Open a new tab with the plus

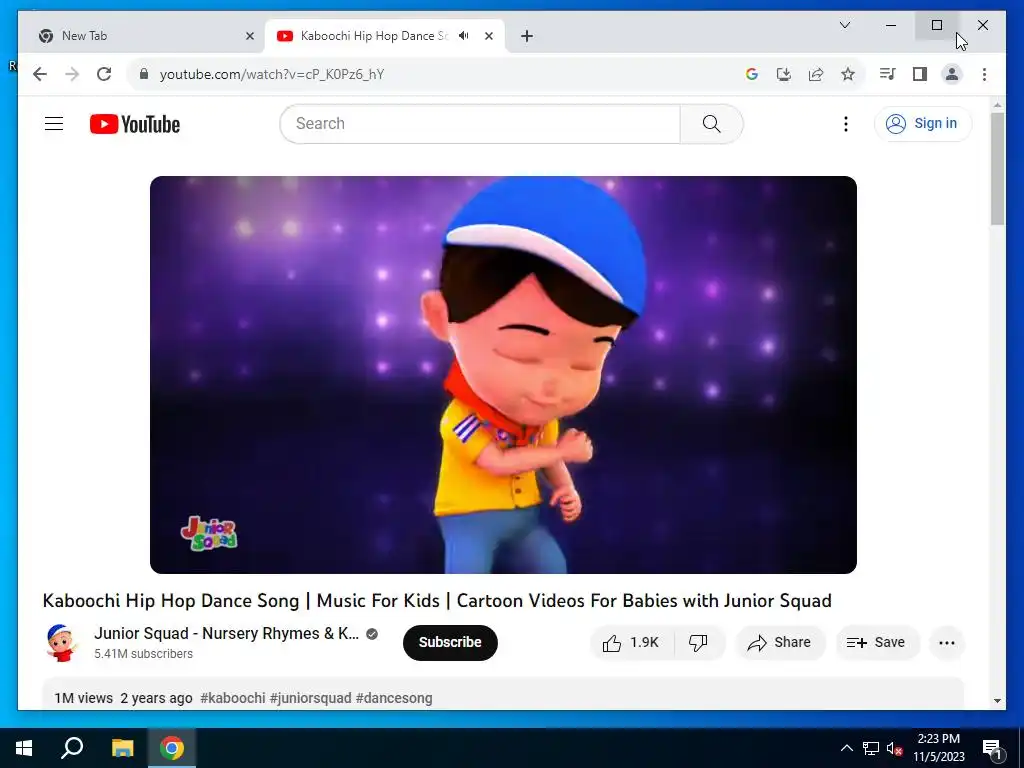pos(527,36)
